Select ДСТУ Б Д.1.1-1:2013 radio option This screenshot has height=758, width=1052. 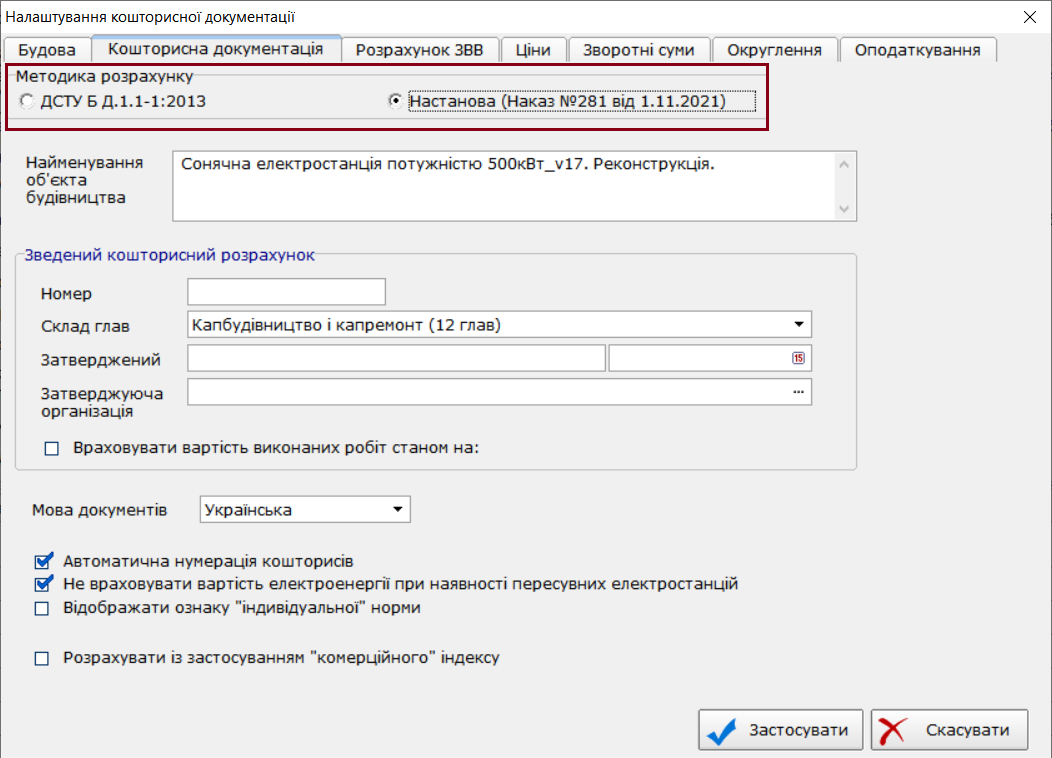[27, 101]
